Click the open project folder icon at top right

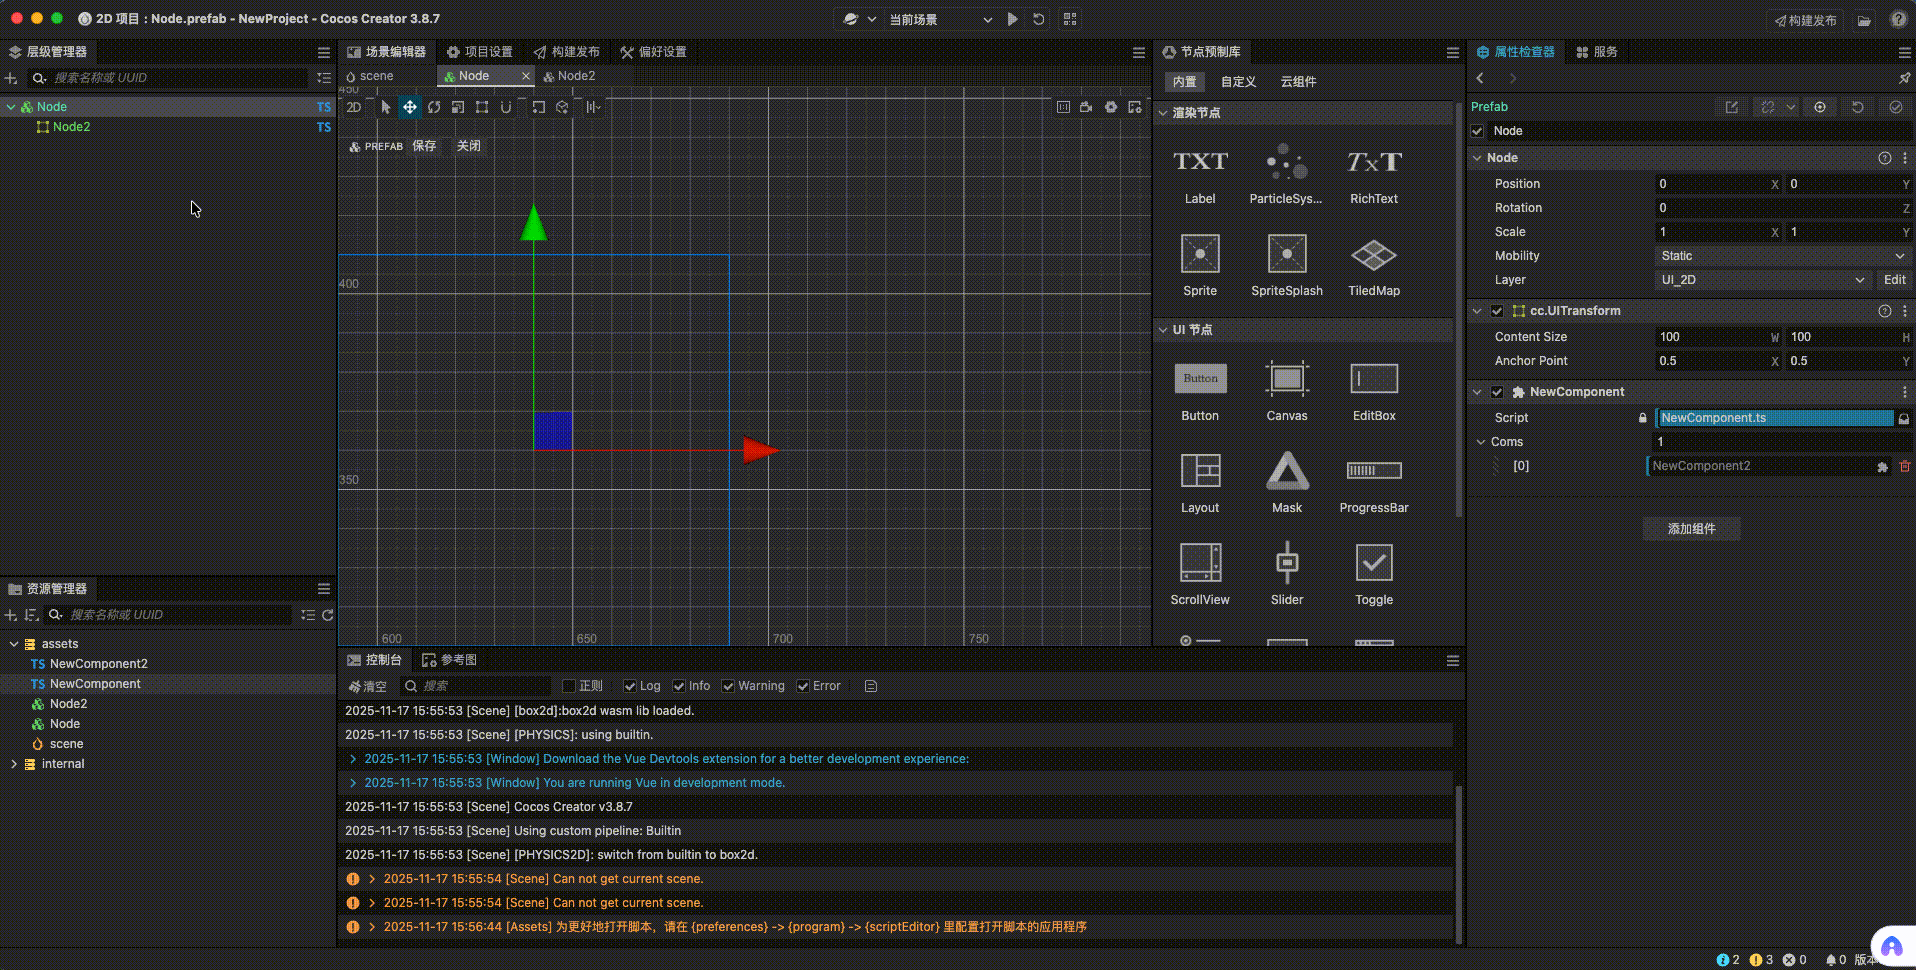(1864, 20)
